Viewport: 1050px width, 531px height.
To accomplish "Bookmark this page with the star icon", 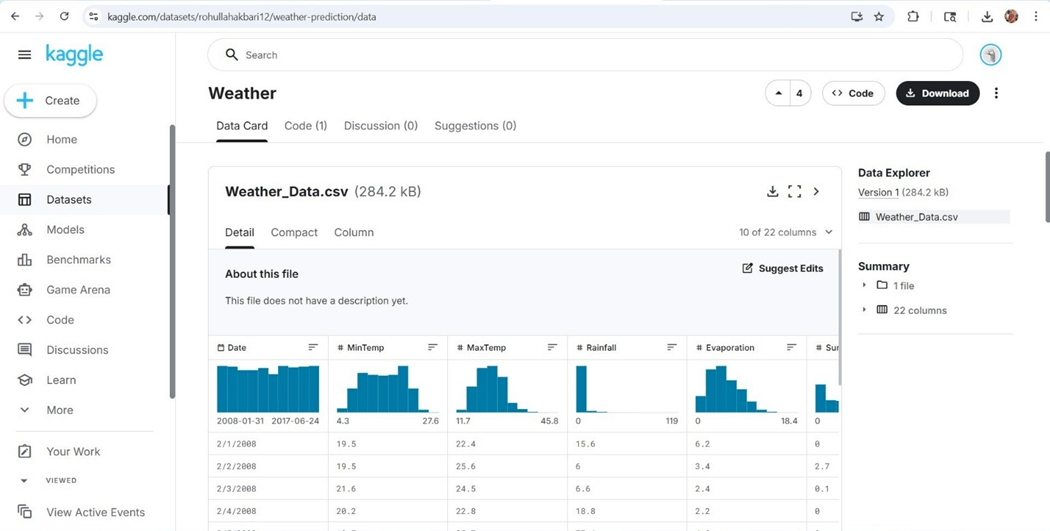I will (879, 17).
